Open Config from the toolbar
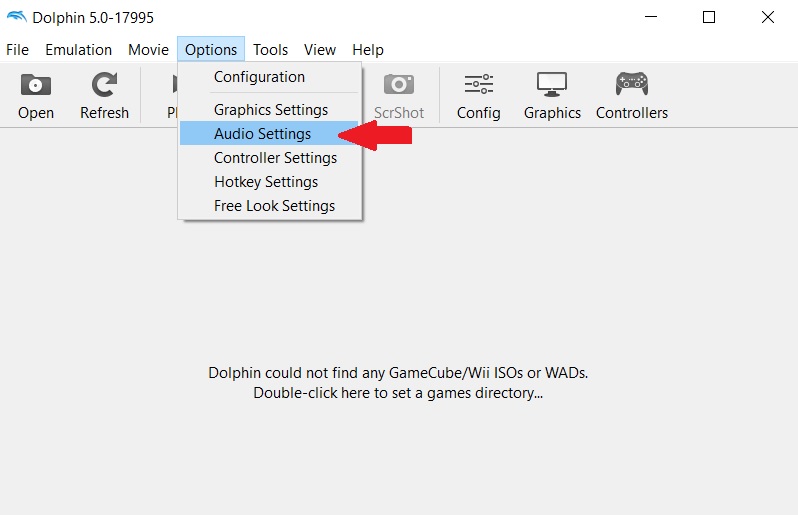The height and width of the screenshot is (515, 798). pos(478,86)
